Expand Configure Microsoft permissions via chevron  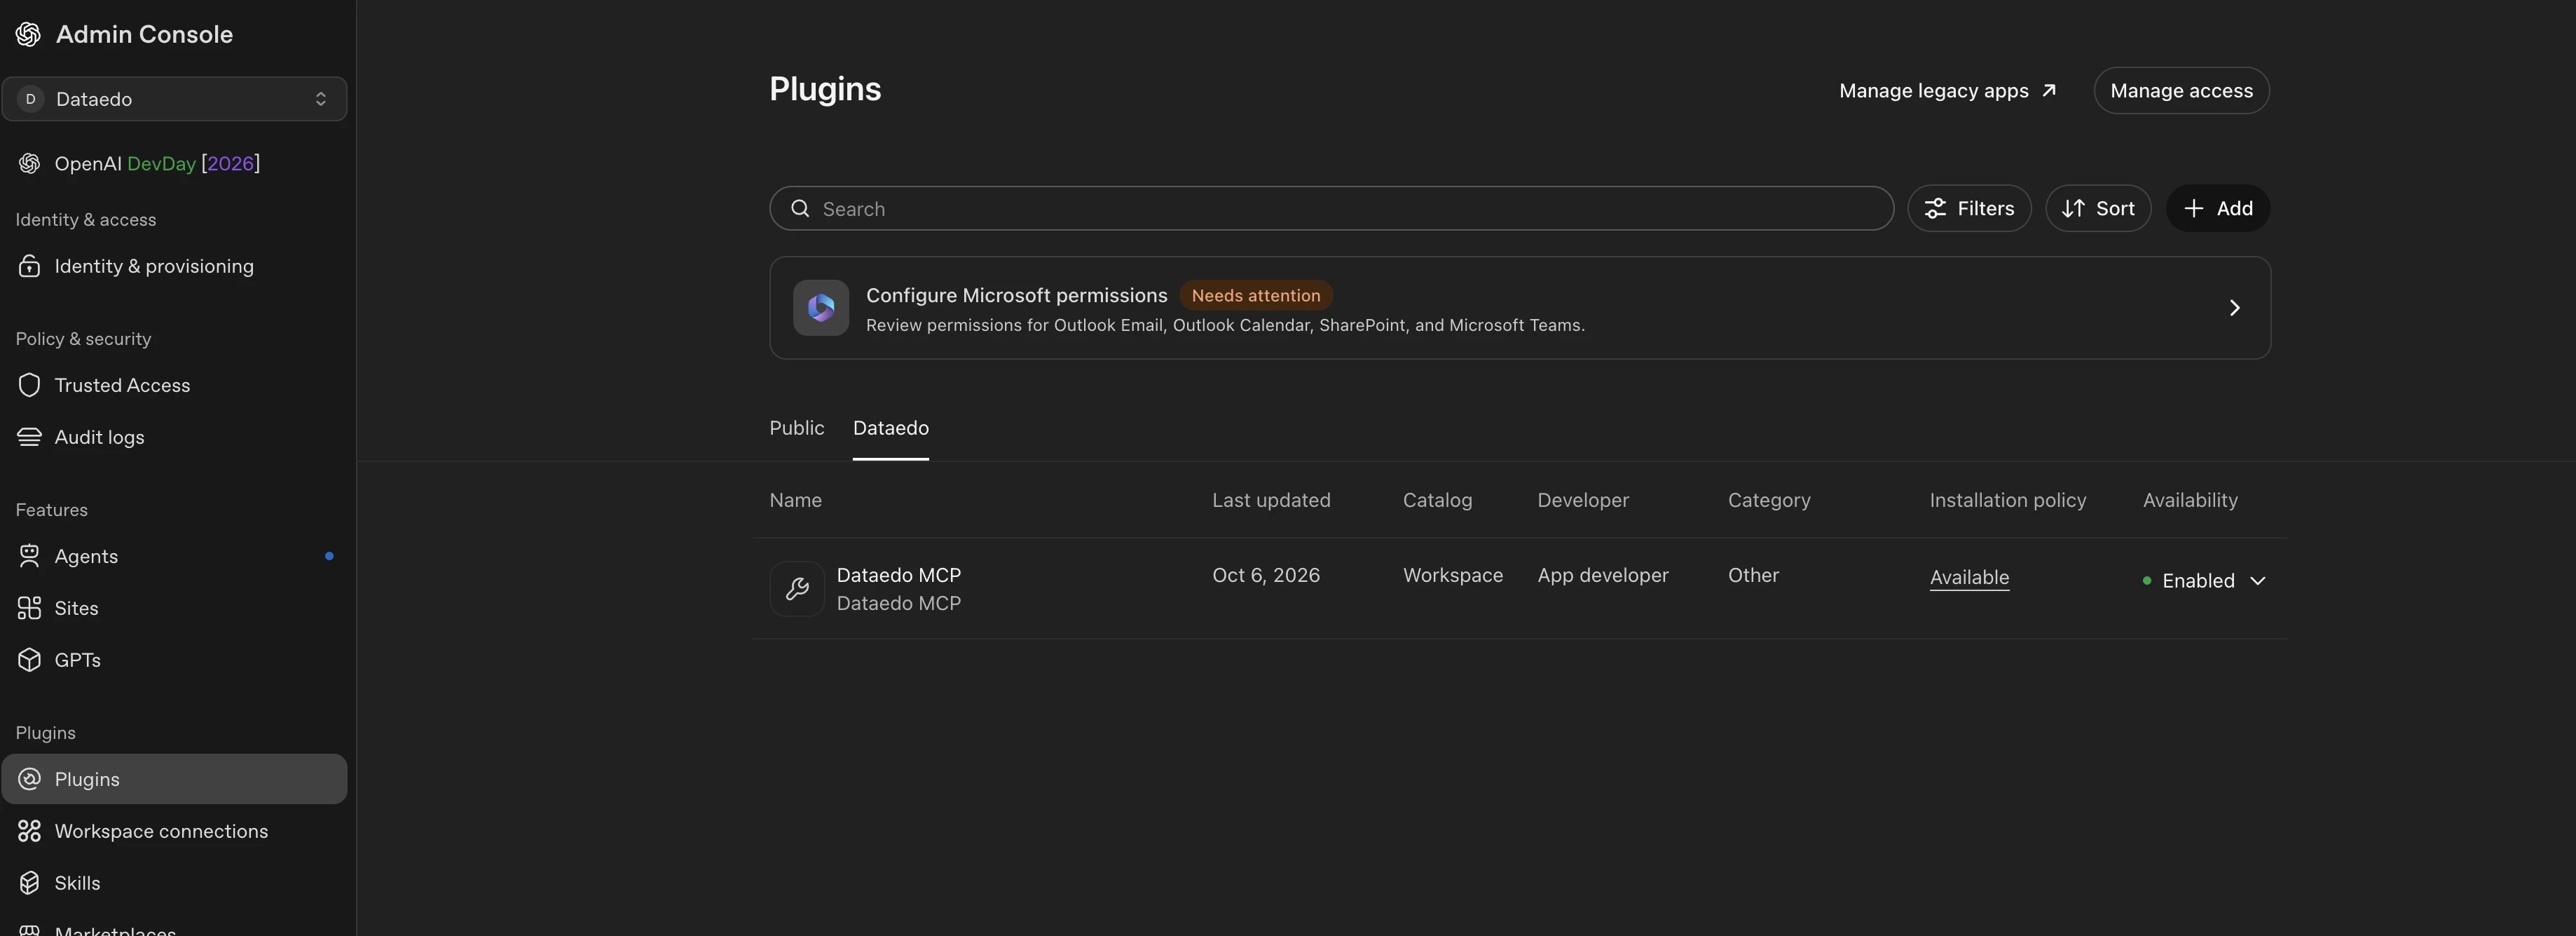coord(2234,308)
